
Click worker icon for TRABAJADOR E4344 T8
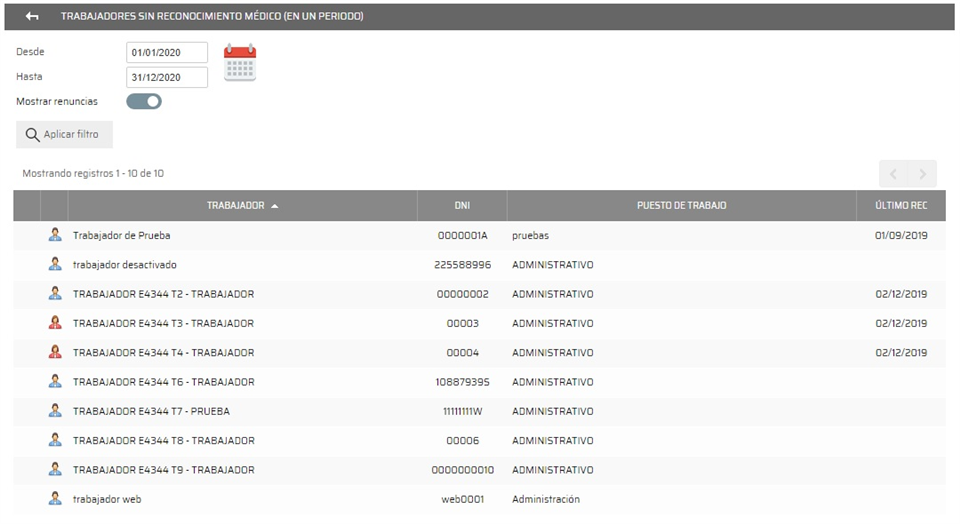(x=55, y=440)
